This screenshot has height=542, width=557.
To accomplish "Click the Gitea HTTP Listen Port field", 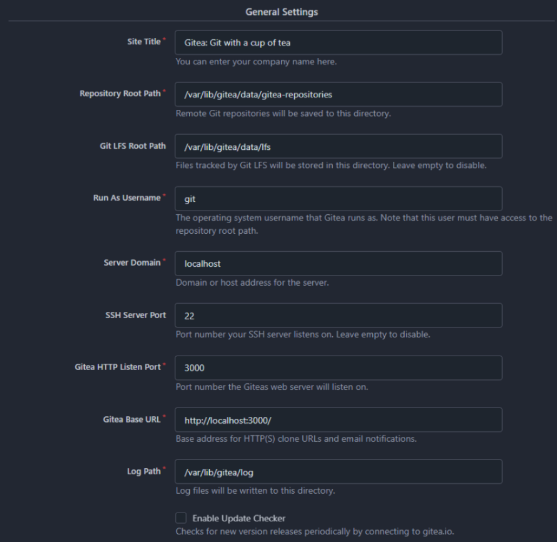I will coord(339,368).
